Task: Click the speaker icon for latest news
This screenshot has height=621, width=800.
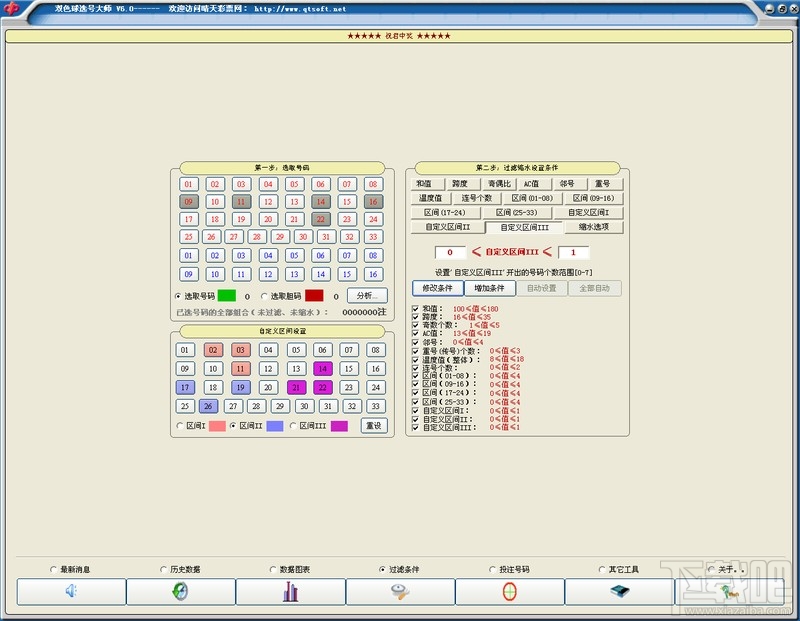Action: point(70,591)
